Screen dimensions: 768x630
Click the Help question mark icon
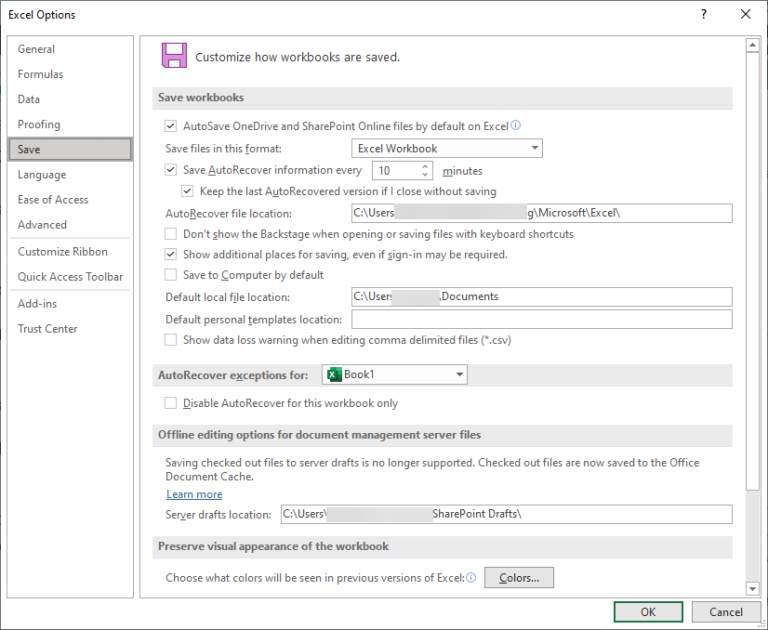[x=704, y=14]
